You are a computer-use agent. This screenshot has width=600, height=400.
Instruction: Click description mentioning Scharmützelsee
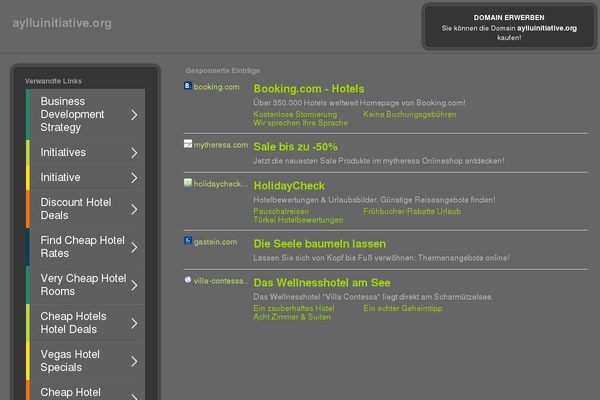373,297
